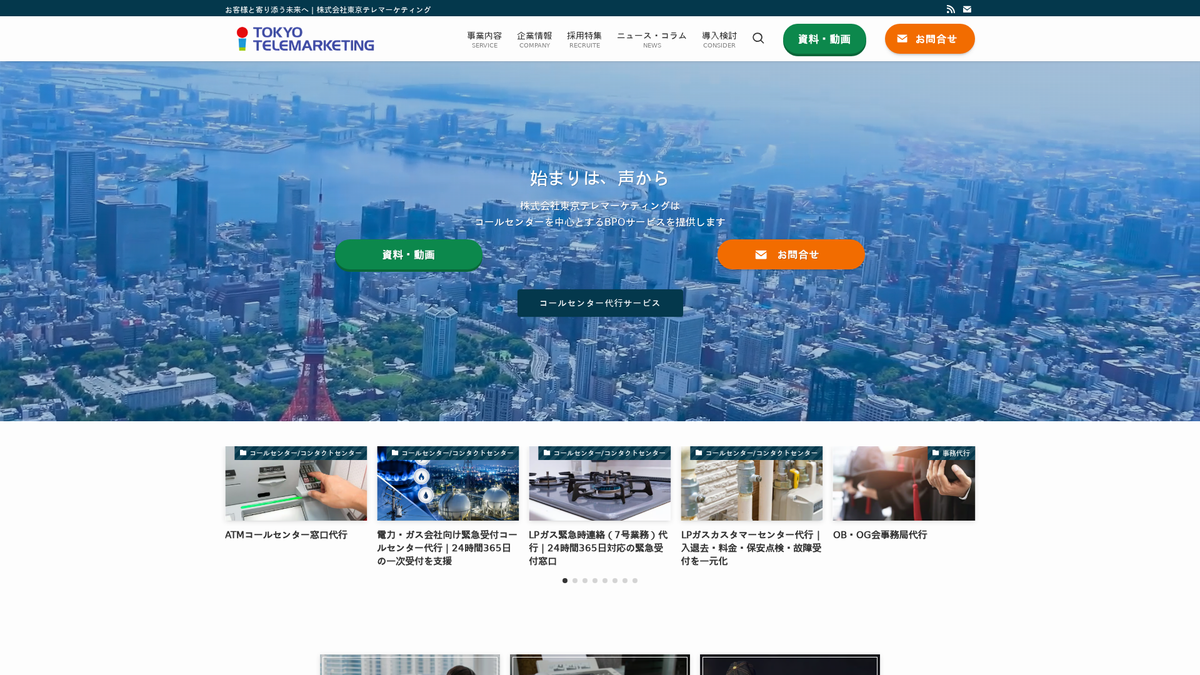Viewport: 1200px width, 675px height.
Task: Select the fourth carousel pagination dot
Action: pyautogui.click(x=595, y=580)
